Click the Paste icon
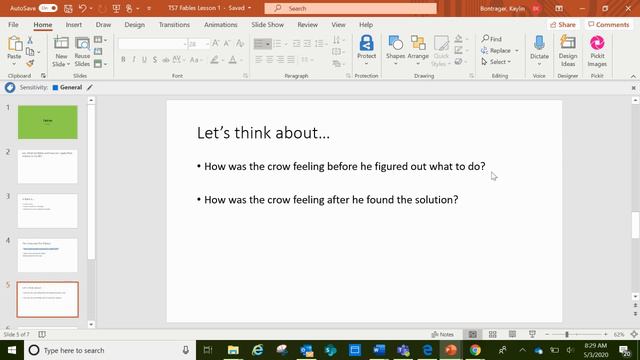Screen dimensions: 640x360 pos(15,44)
